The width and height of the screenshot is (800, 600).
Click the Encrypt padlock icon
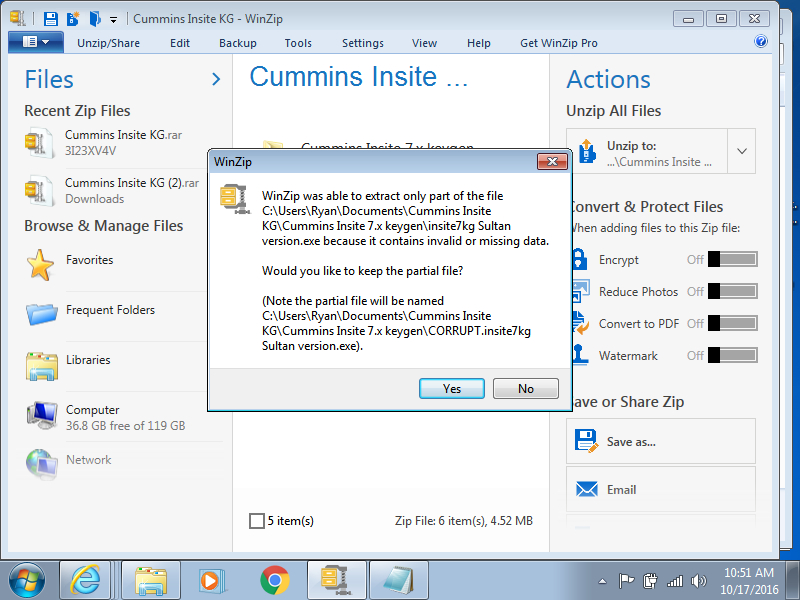pyautogui.click(x=580, y=259)
